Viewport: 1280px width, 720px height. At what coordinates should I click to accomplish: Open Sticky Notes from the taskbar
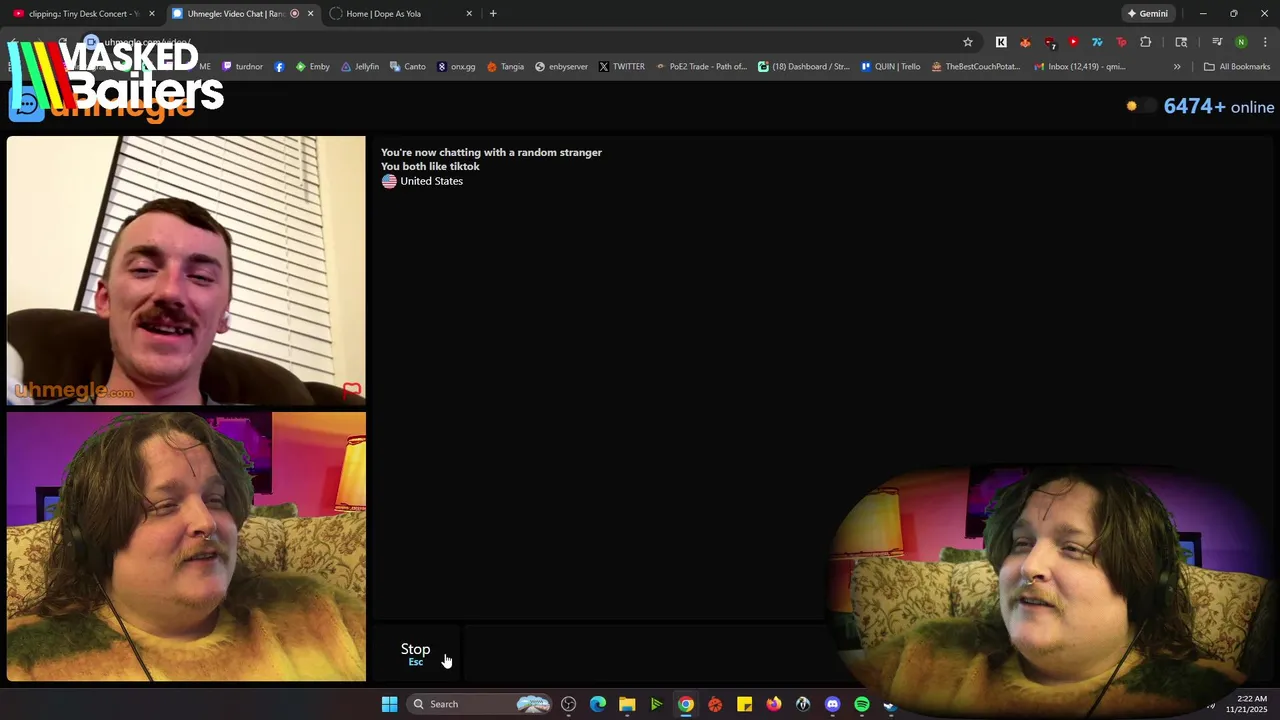click(x=744, y=704)
